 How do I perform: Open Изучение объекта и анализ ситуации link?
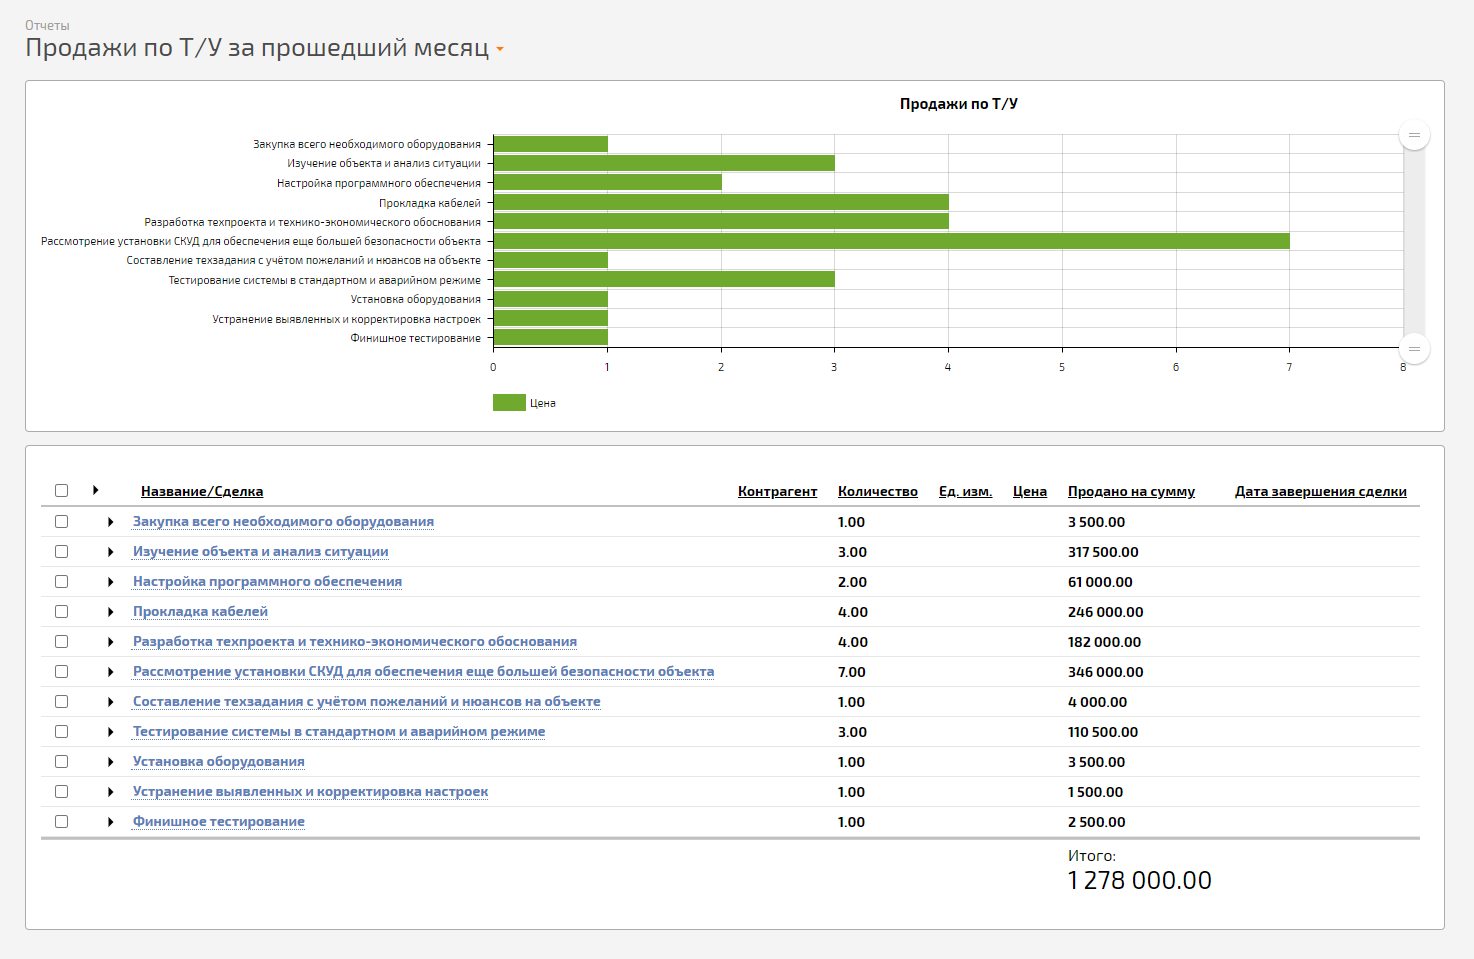point(261,552)
